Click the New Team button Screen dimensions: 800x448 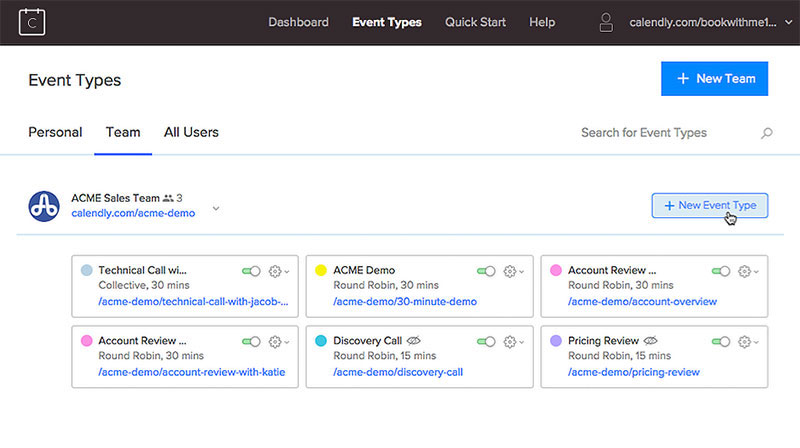714,78
